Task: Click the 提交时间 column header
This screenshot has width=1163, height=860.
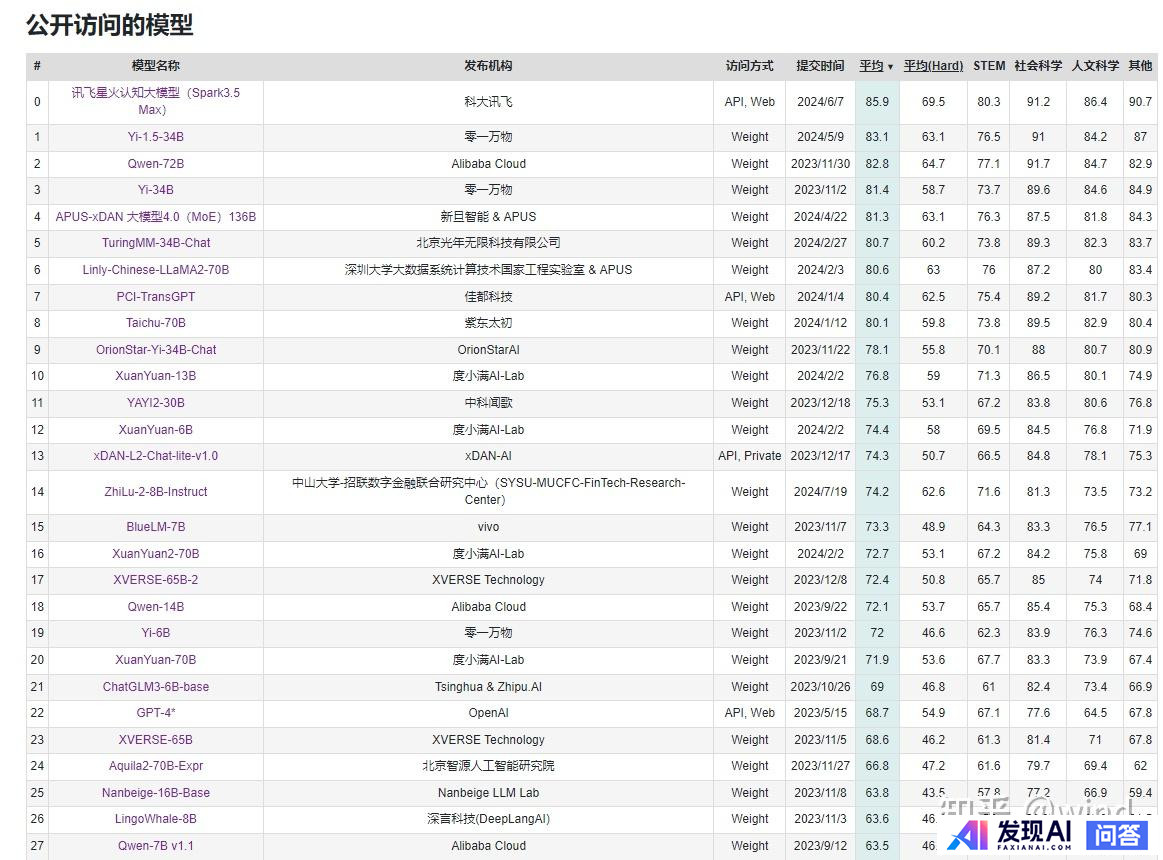Action: [x=820, y=66]
